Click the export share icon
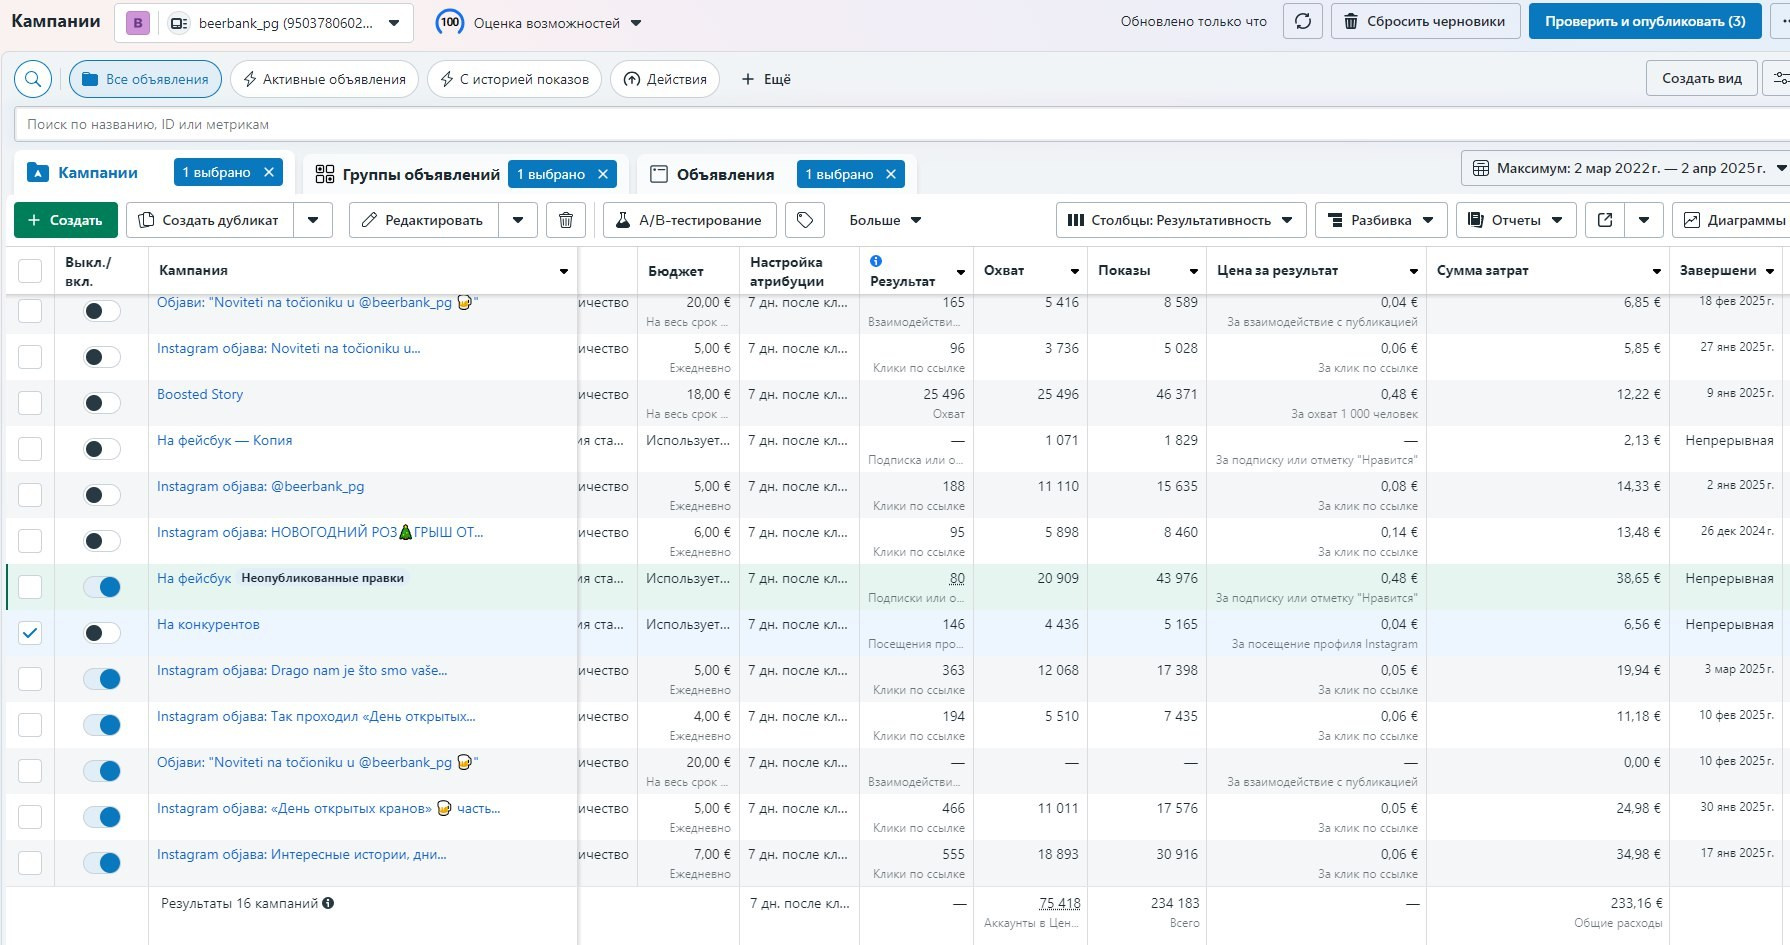 coord(1605,220)
